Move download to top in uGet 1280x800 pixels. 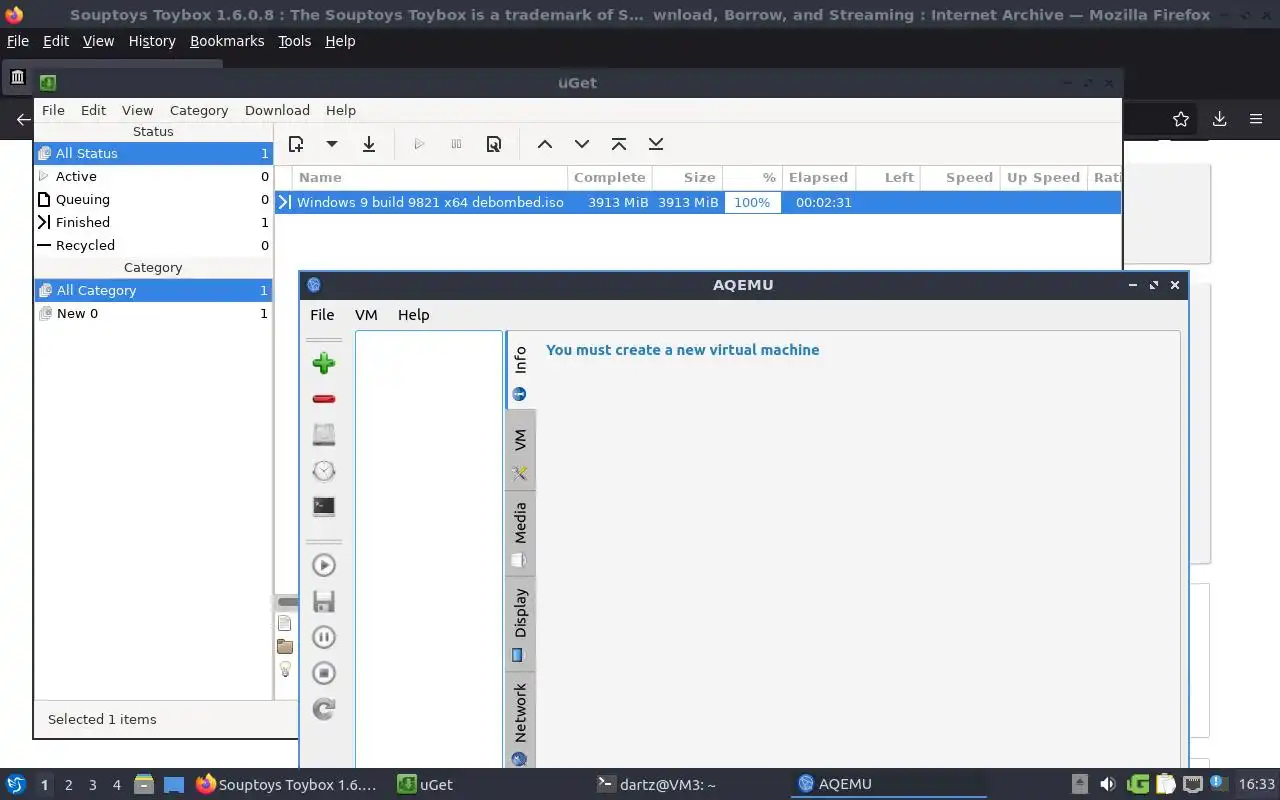[619, 144]
